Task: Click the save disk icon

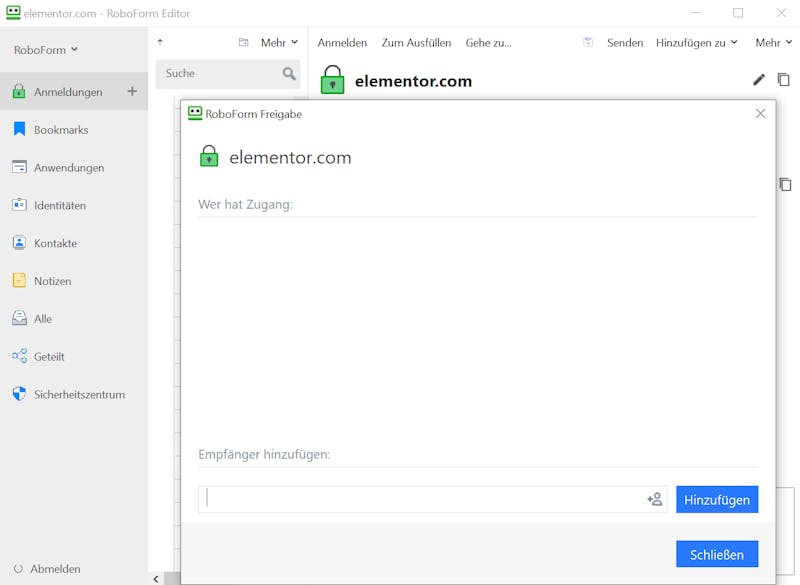Action: 588,42
